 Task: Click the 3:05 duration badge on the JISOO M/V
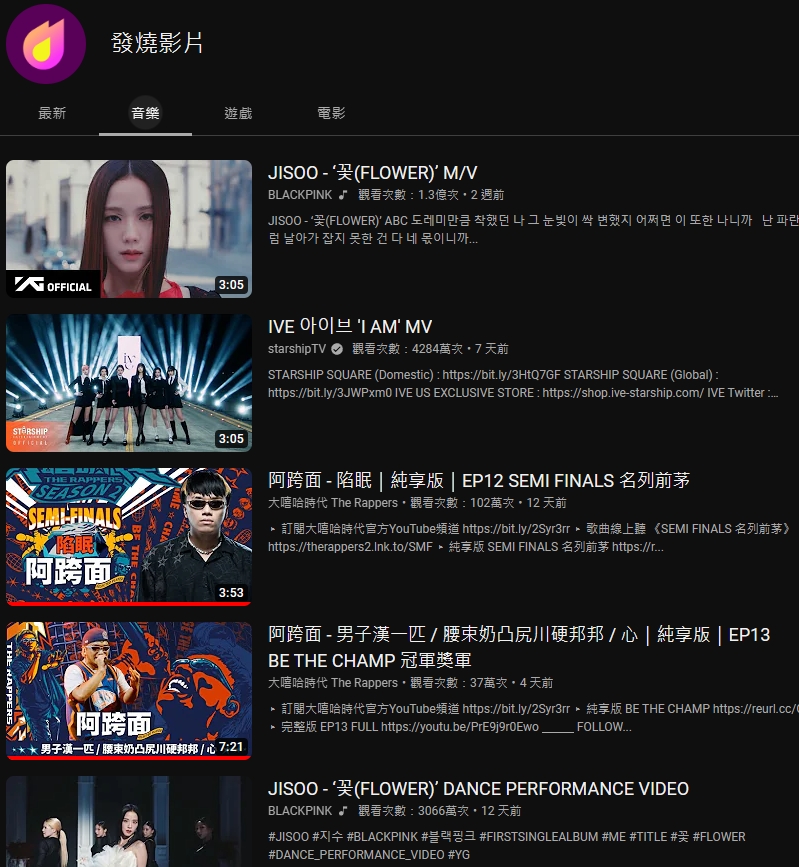(x=231, y=285)
